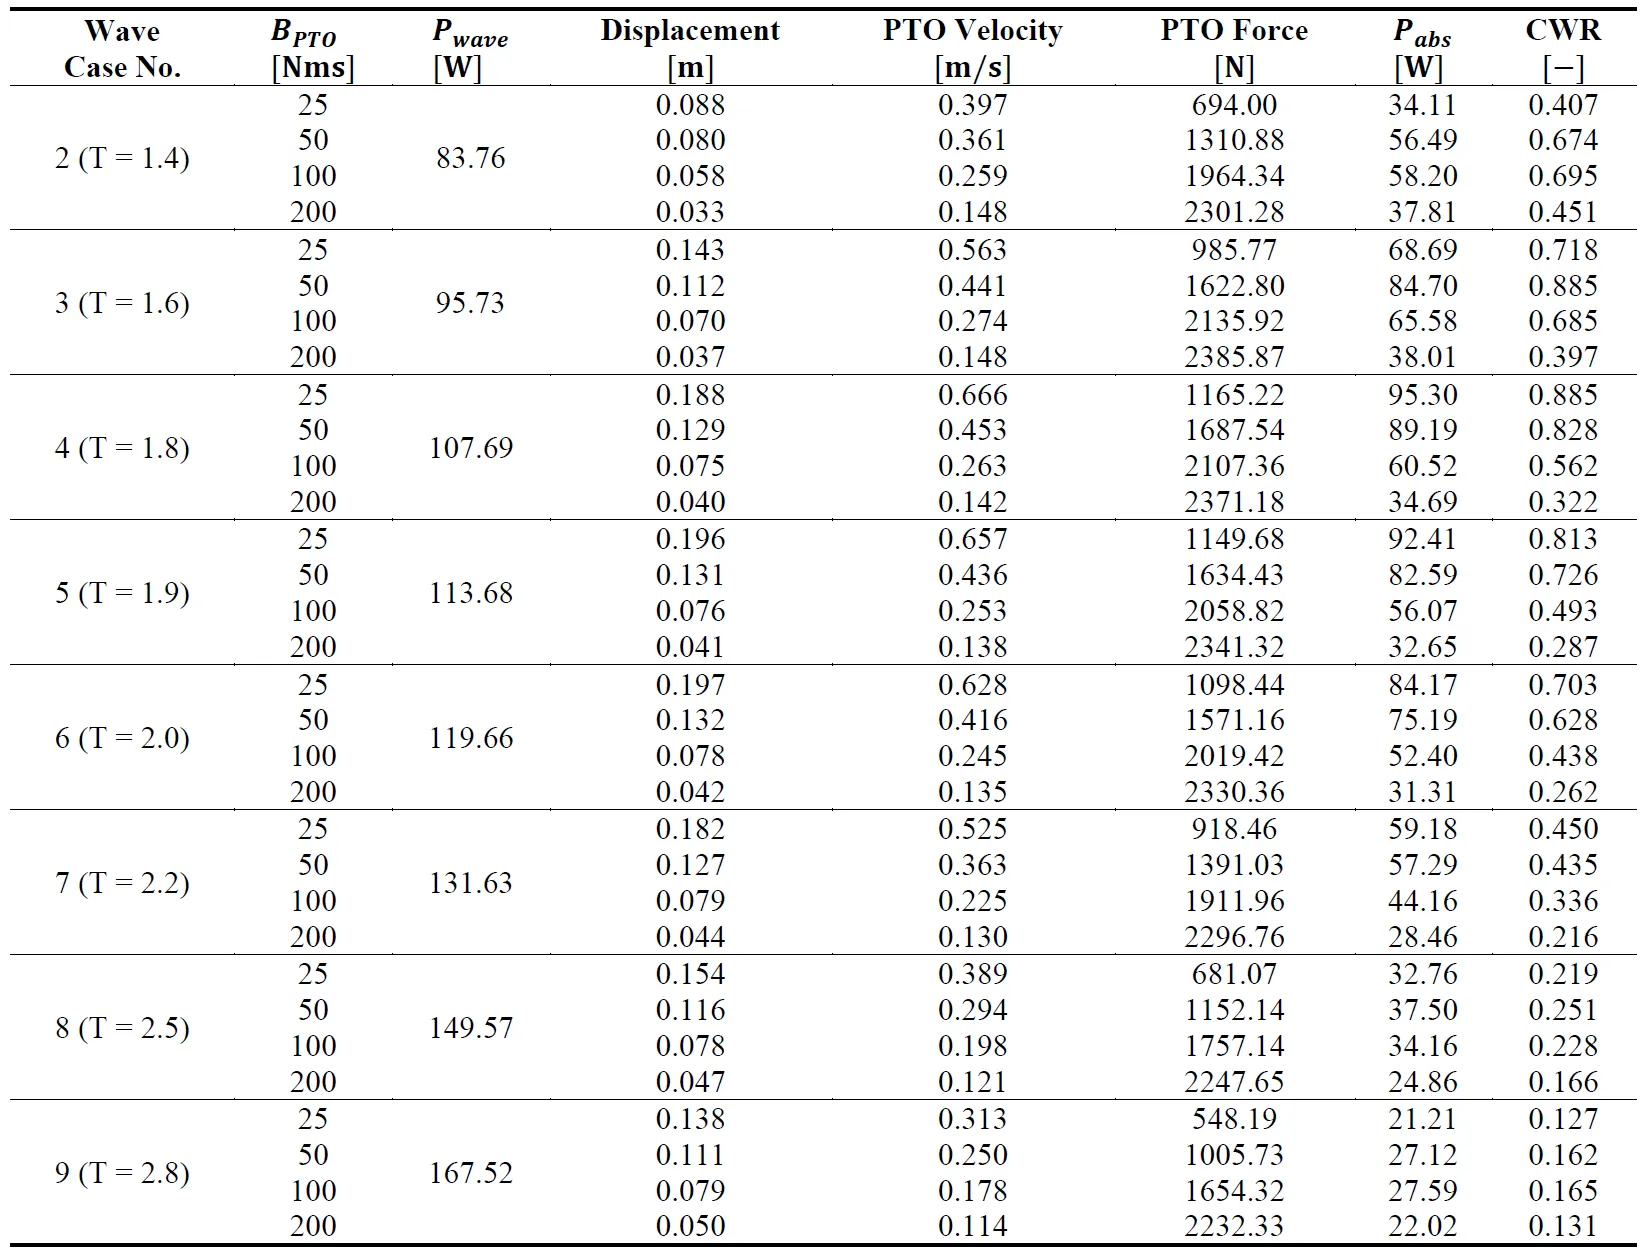
Task: Click the Wave Case No. column header
Action: pos(122,49)
